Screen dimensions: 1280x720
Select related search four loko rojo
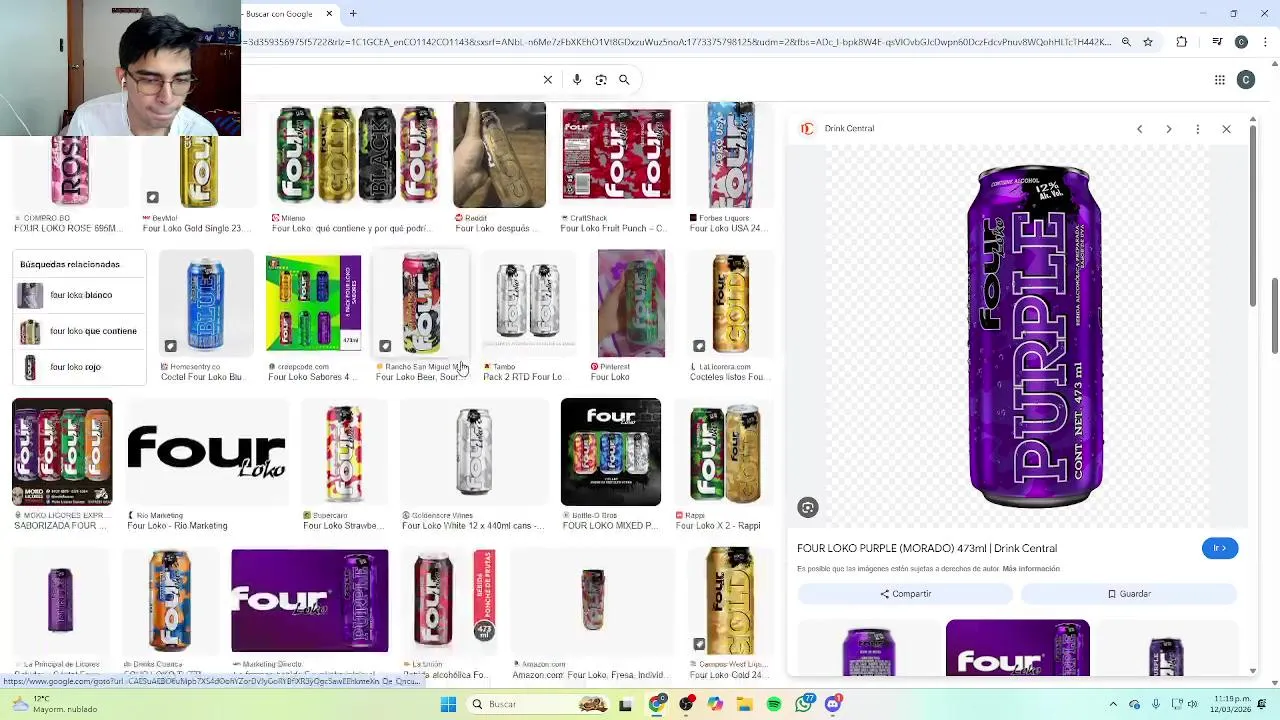click(80, 367)
